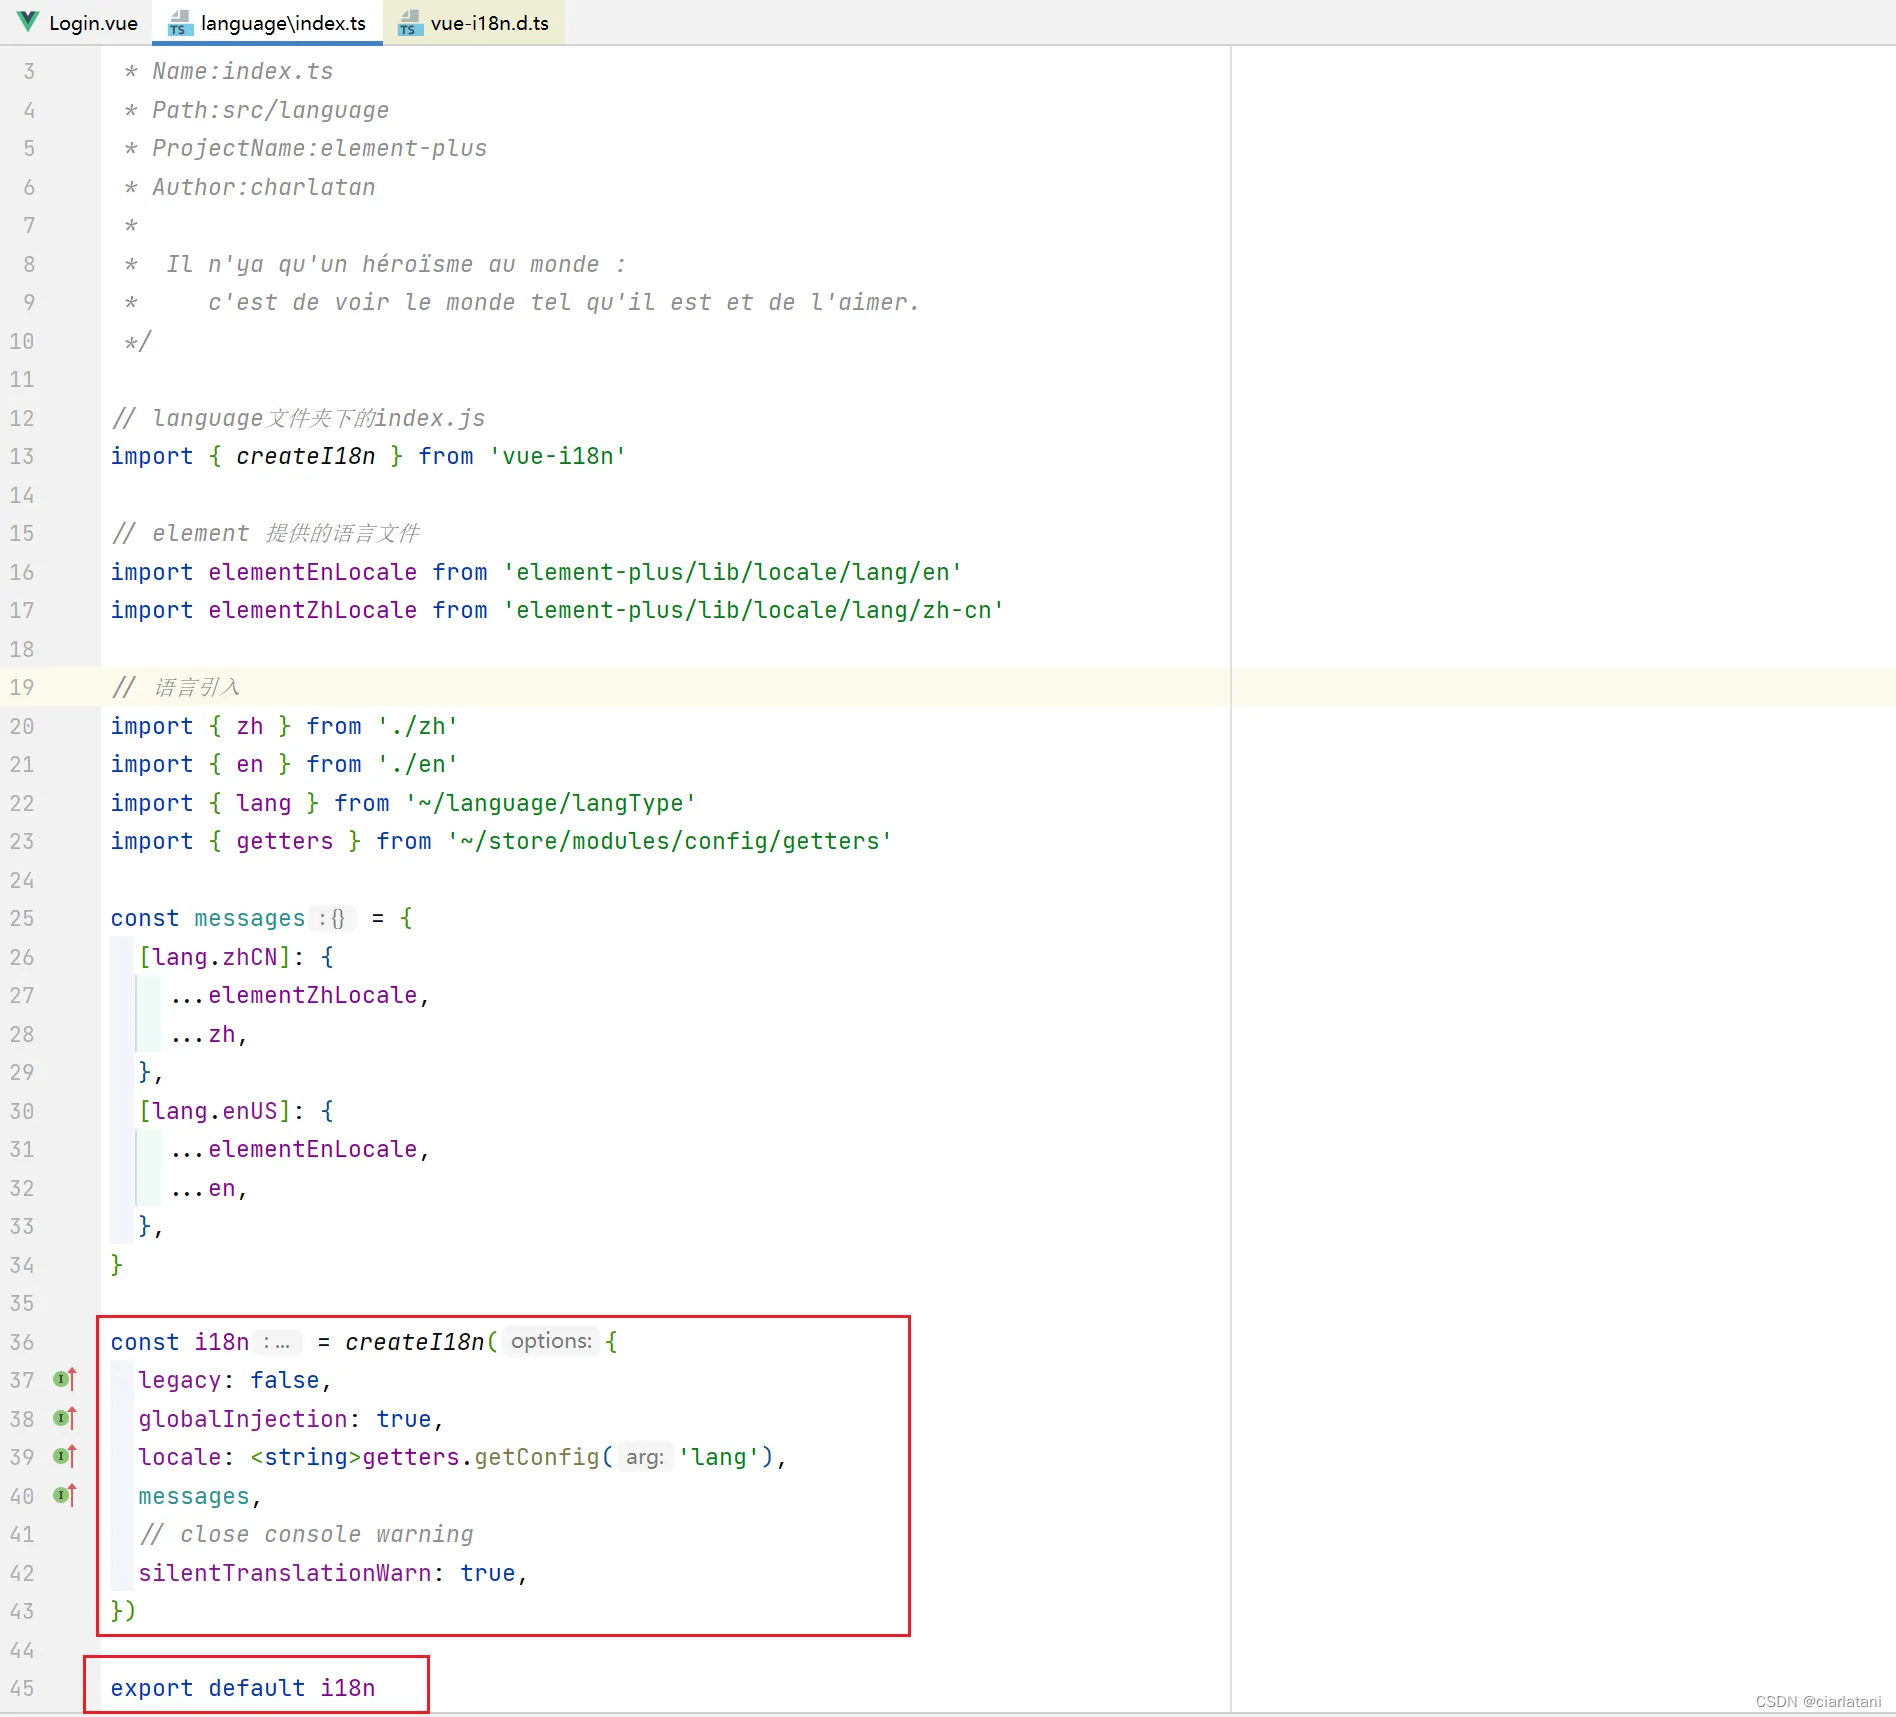This screenshot has height=1717, width=1896.
Task: Click line number 19 in the gutter
Action: coord(22,687)
